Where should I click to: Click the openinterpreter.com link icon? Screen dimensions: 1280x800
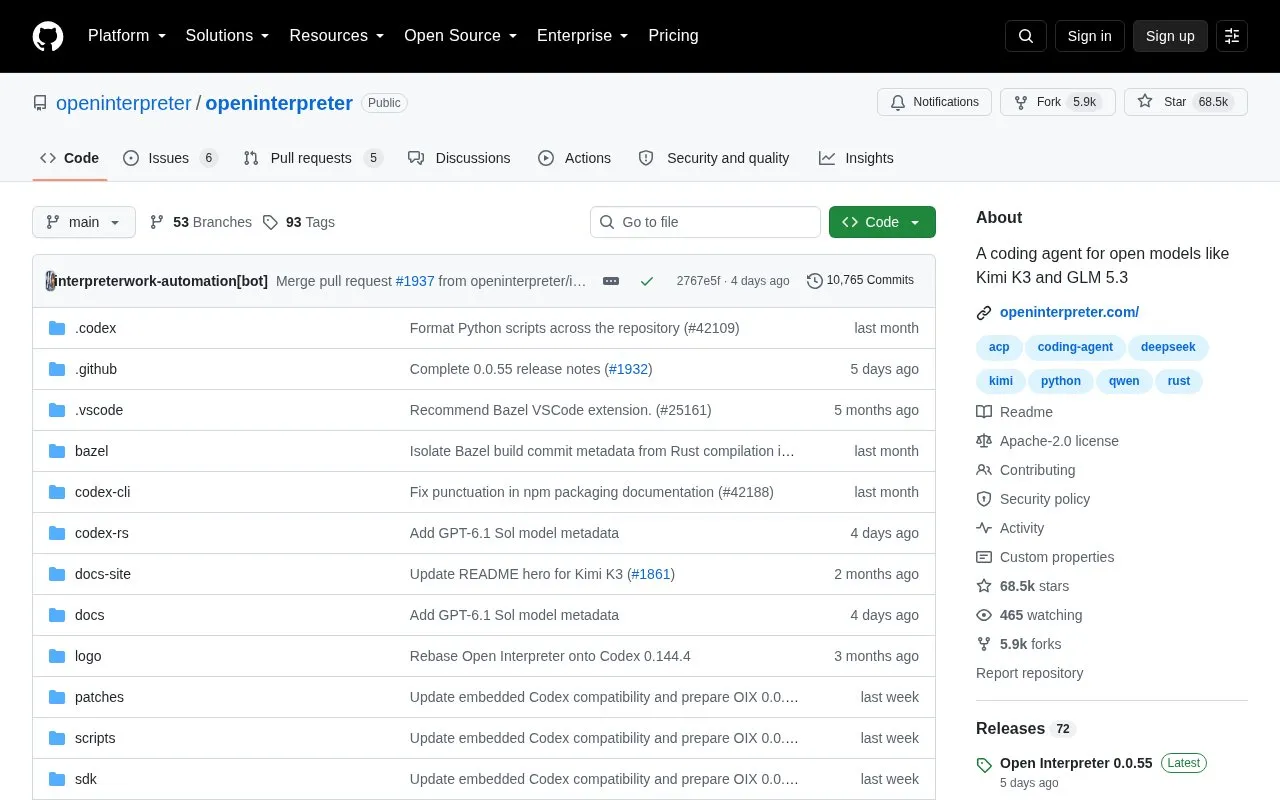pos(984,313)
